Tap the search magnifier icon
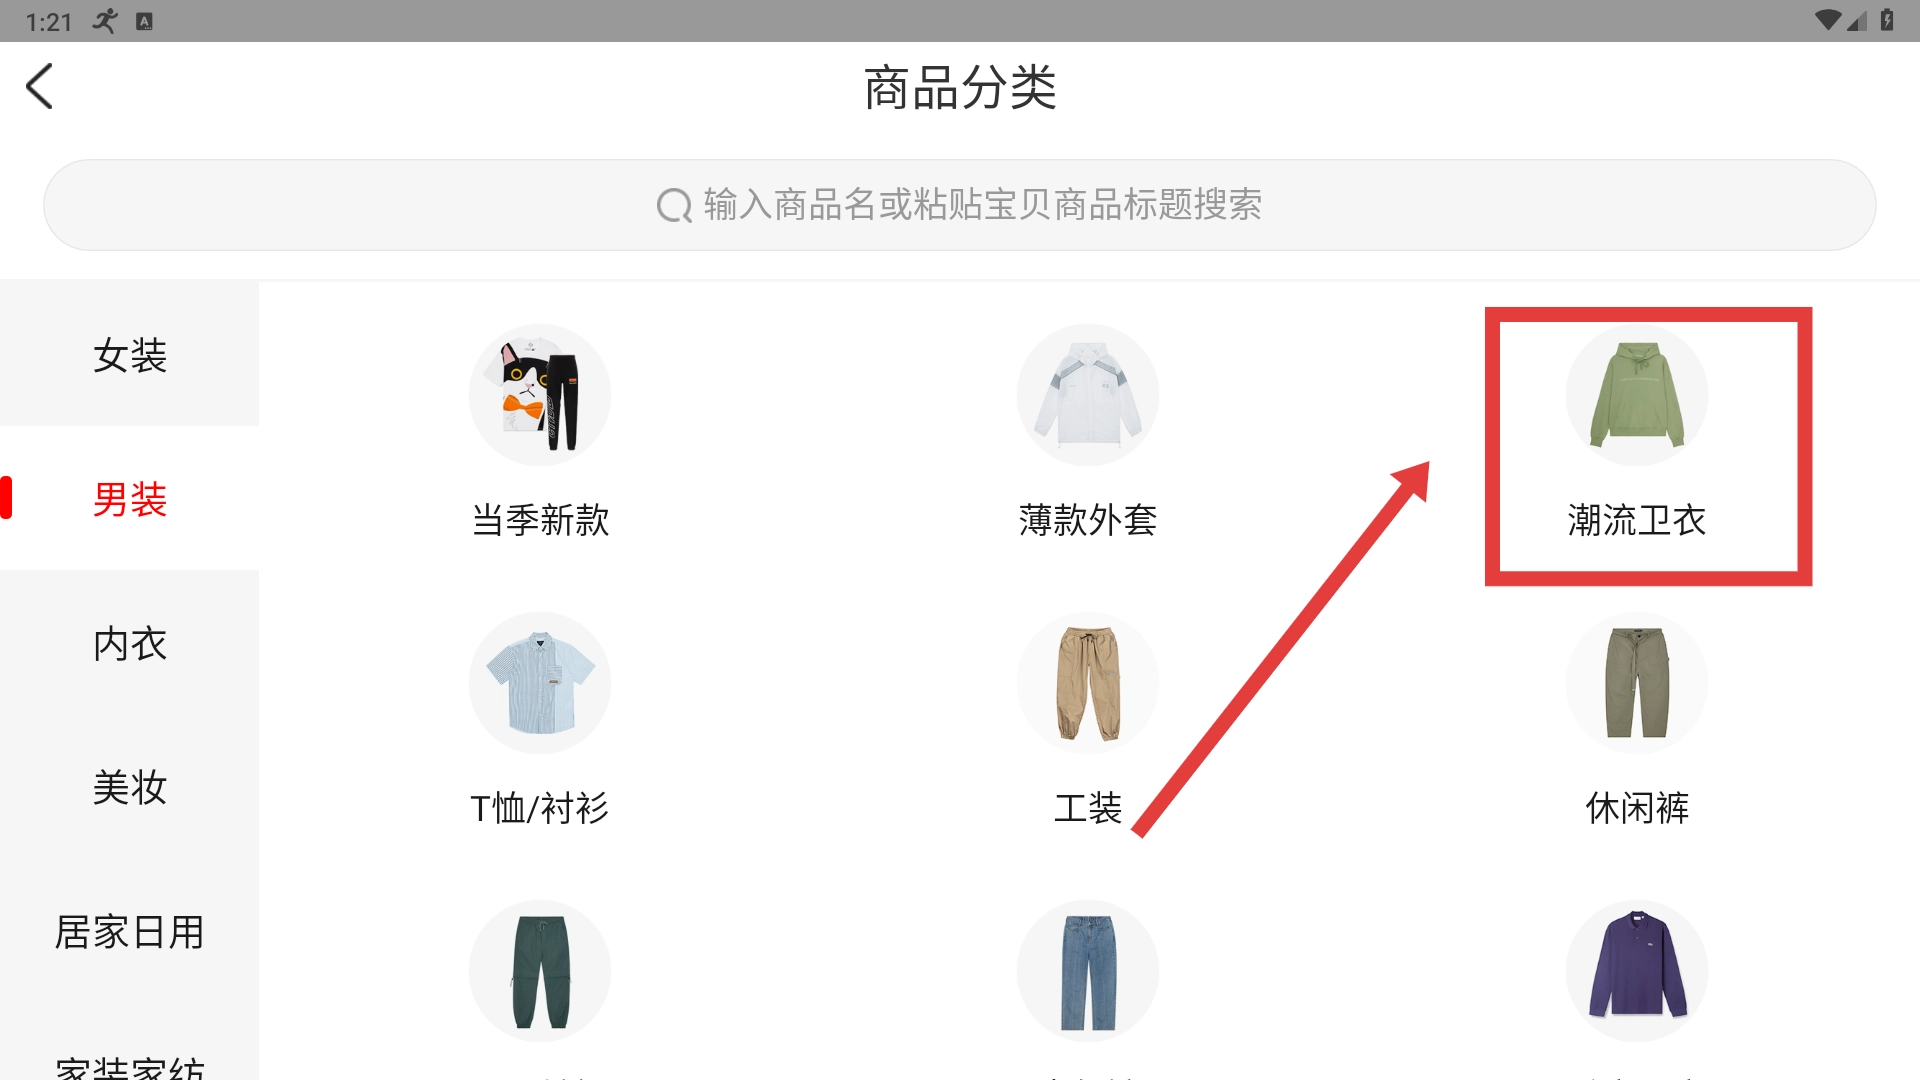1920x1080 pixels. coord(674,205)
